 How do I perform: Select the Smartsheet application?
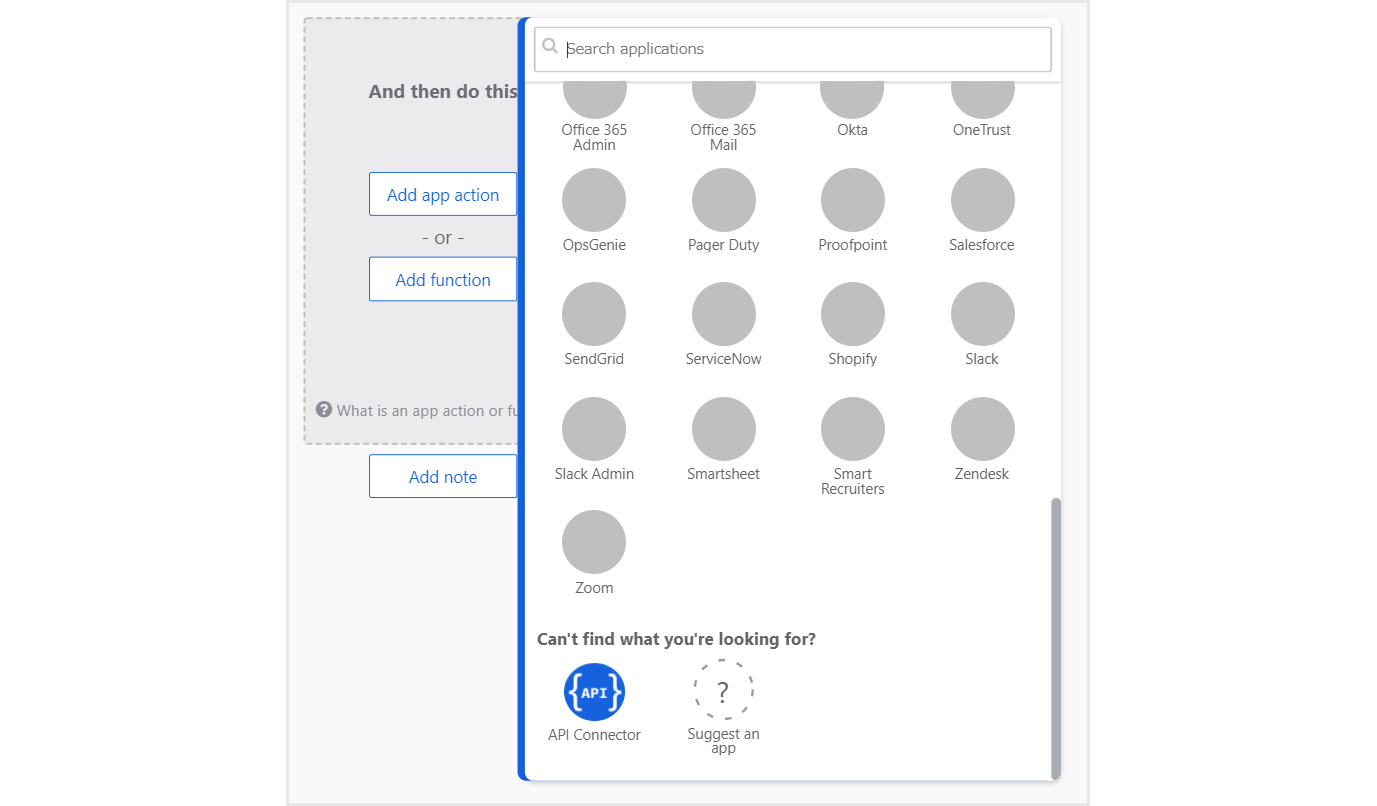tap(723, 429)
